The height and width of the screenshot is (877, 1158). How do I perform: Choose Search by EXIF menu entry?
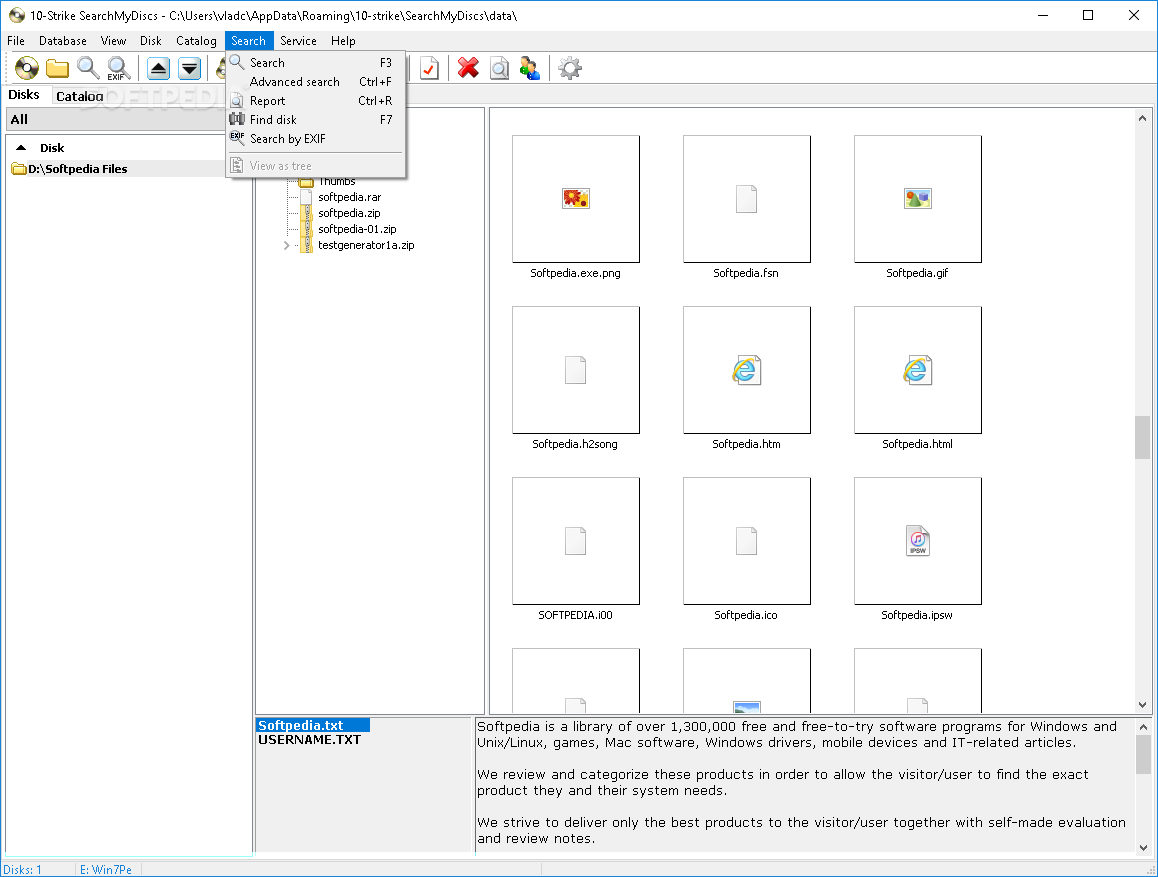316,139
